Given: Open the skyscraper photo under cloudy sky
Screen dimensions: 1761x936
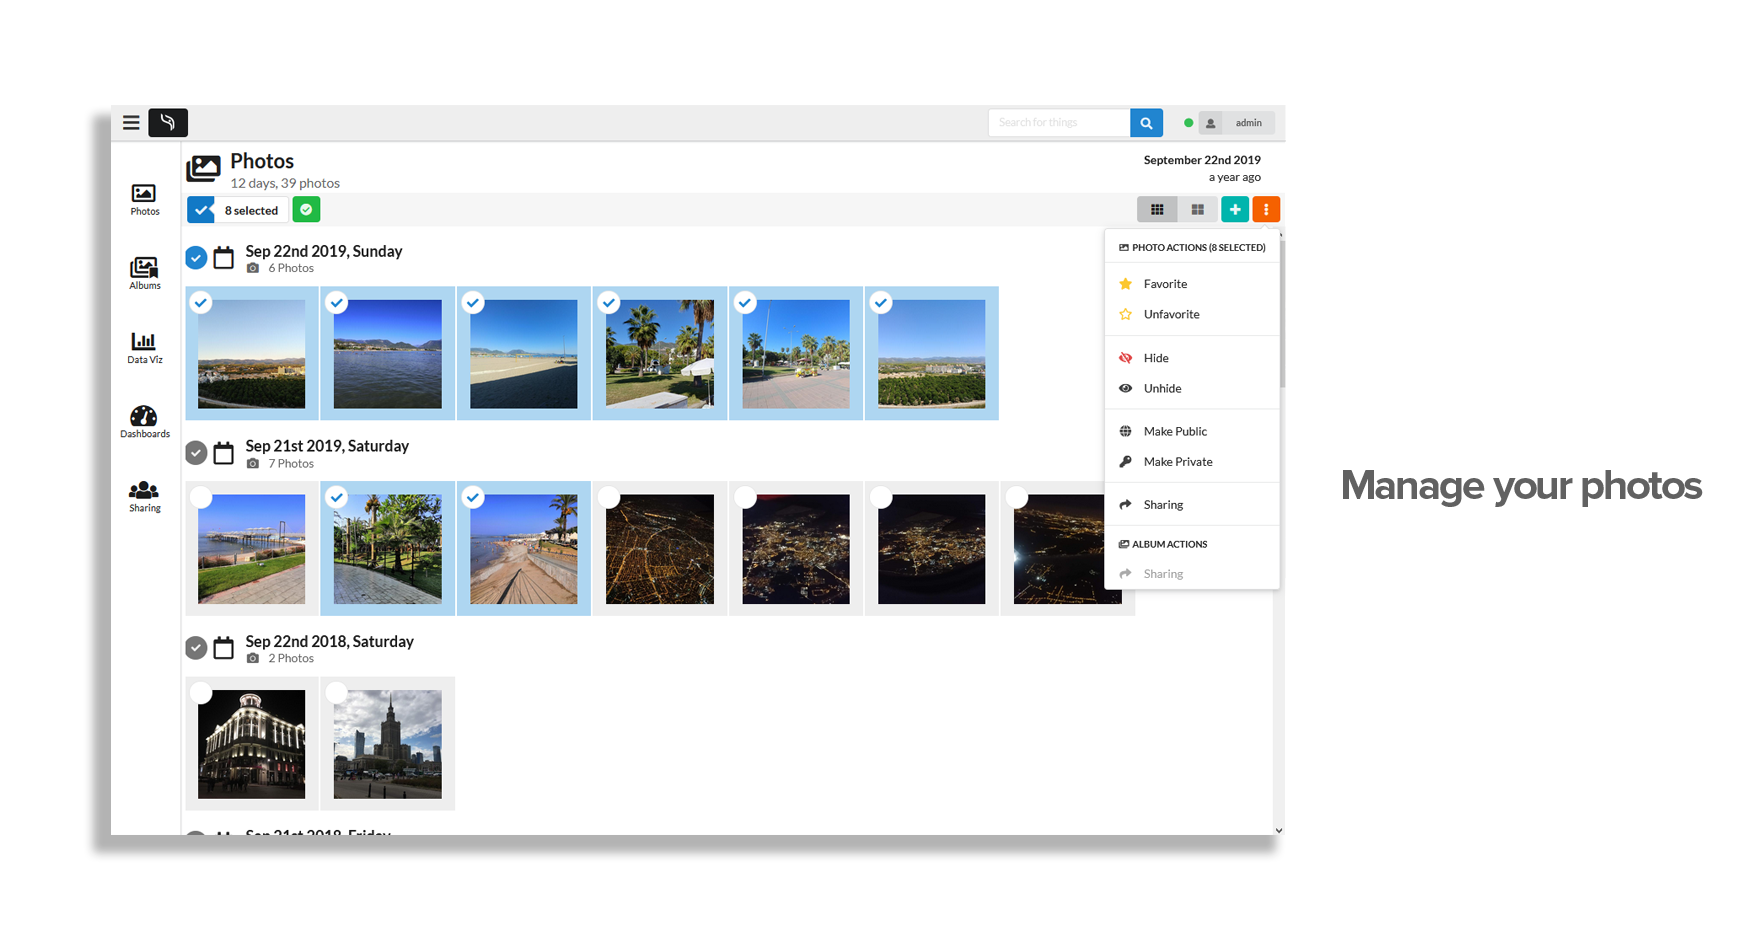Looking at the screenshot, I should [388, 744].
